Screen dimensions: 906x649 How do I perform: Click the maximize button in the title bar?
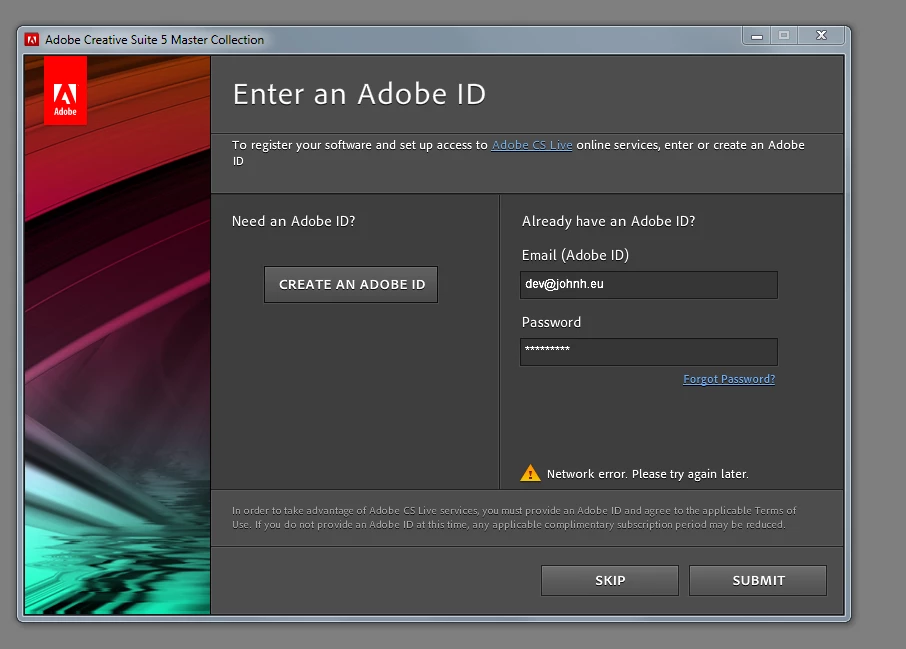point(784,36)
